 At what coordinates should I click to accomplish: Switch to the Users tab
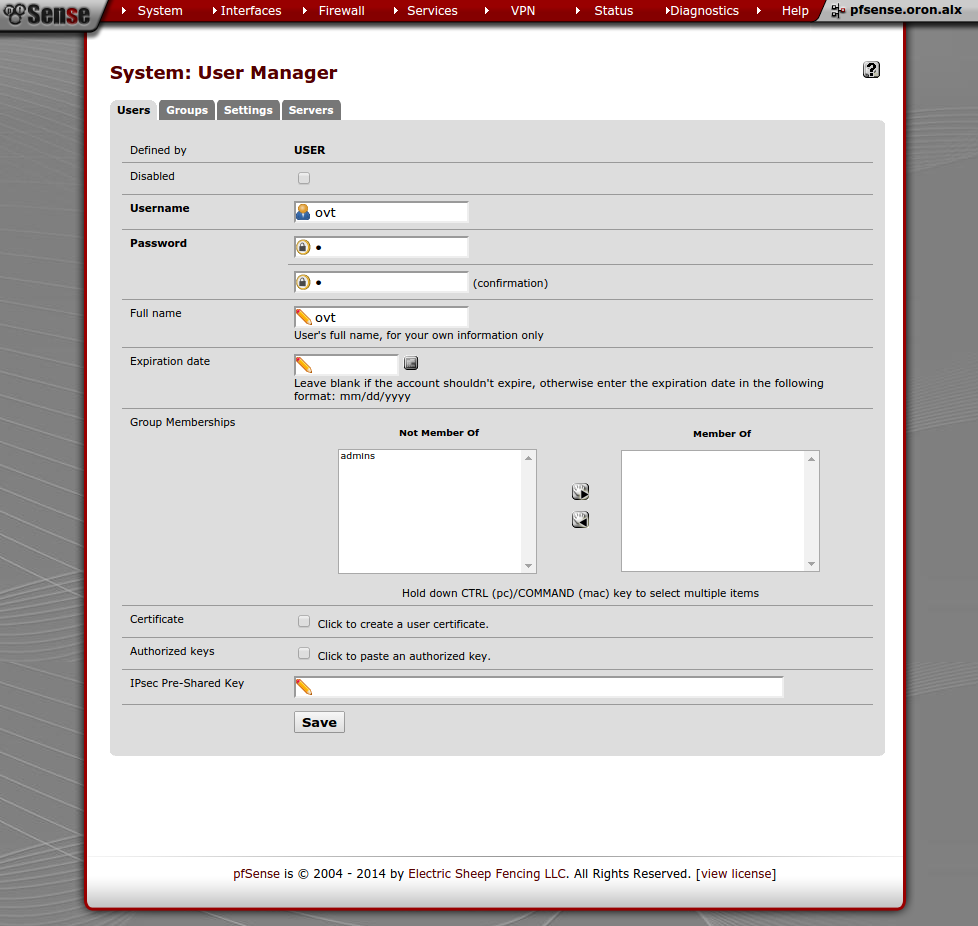coord(133,110)
